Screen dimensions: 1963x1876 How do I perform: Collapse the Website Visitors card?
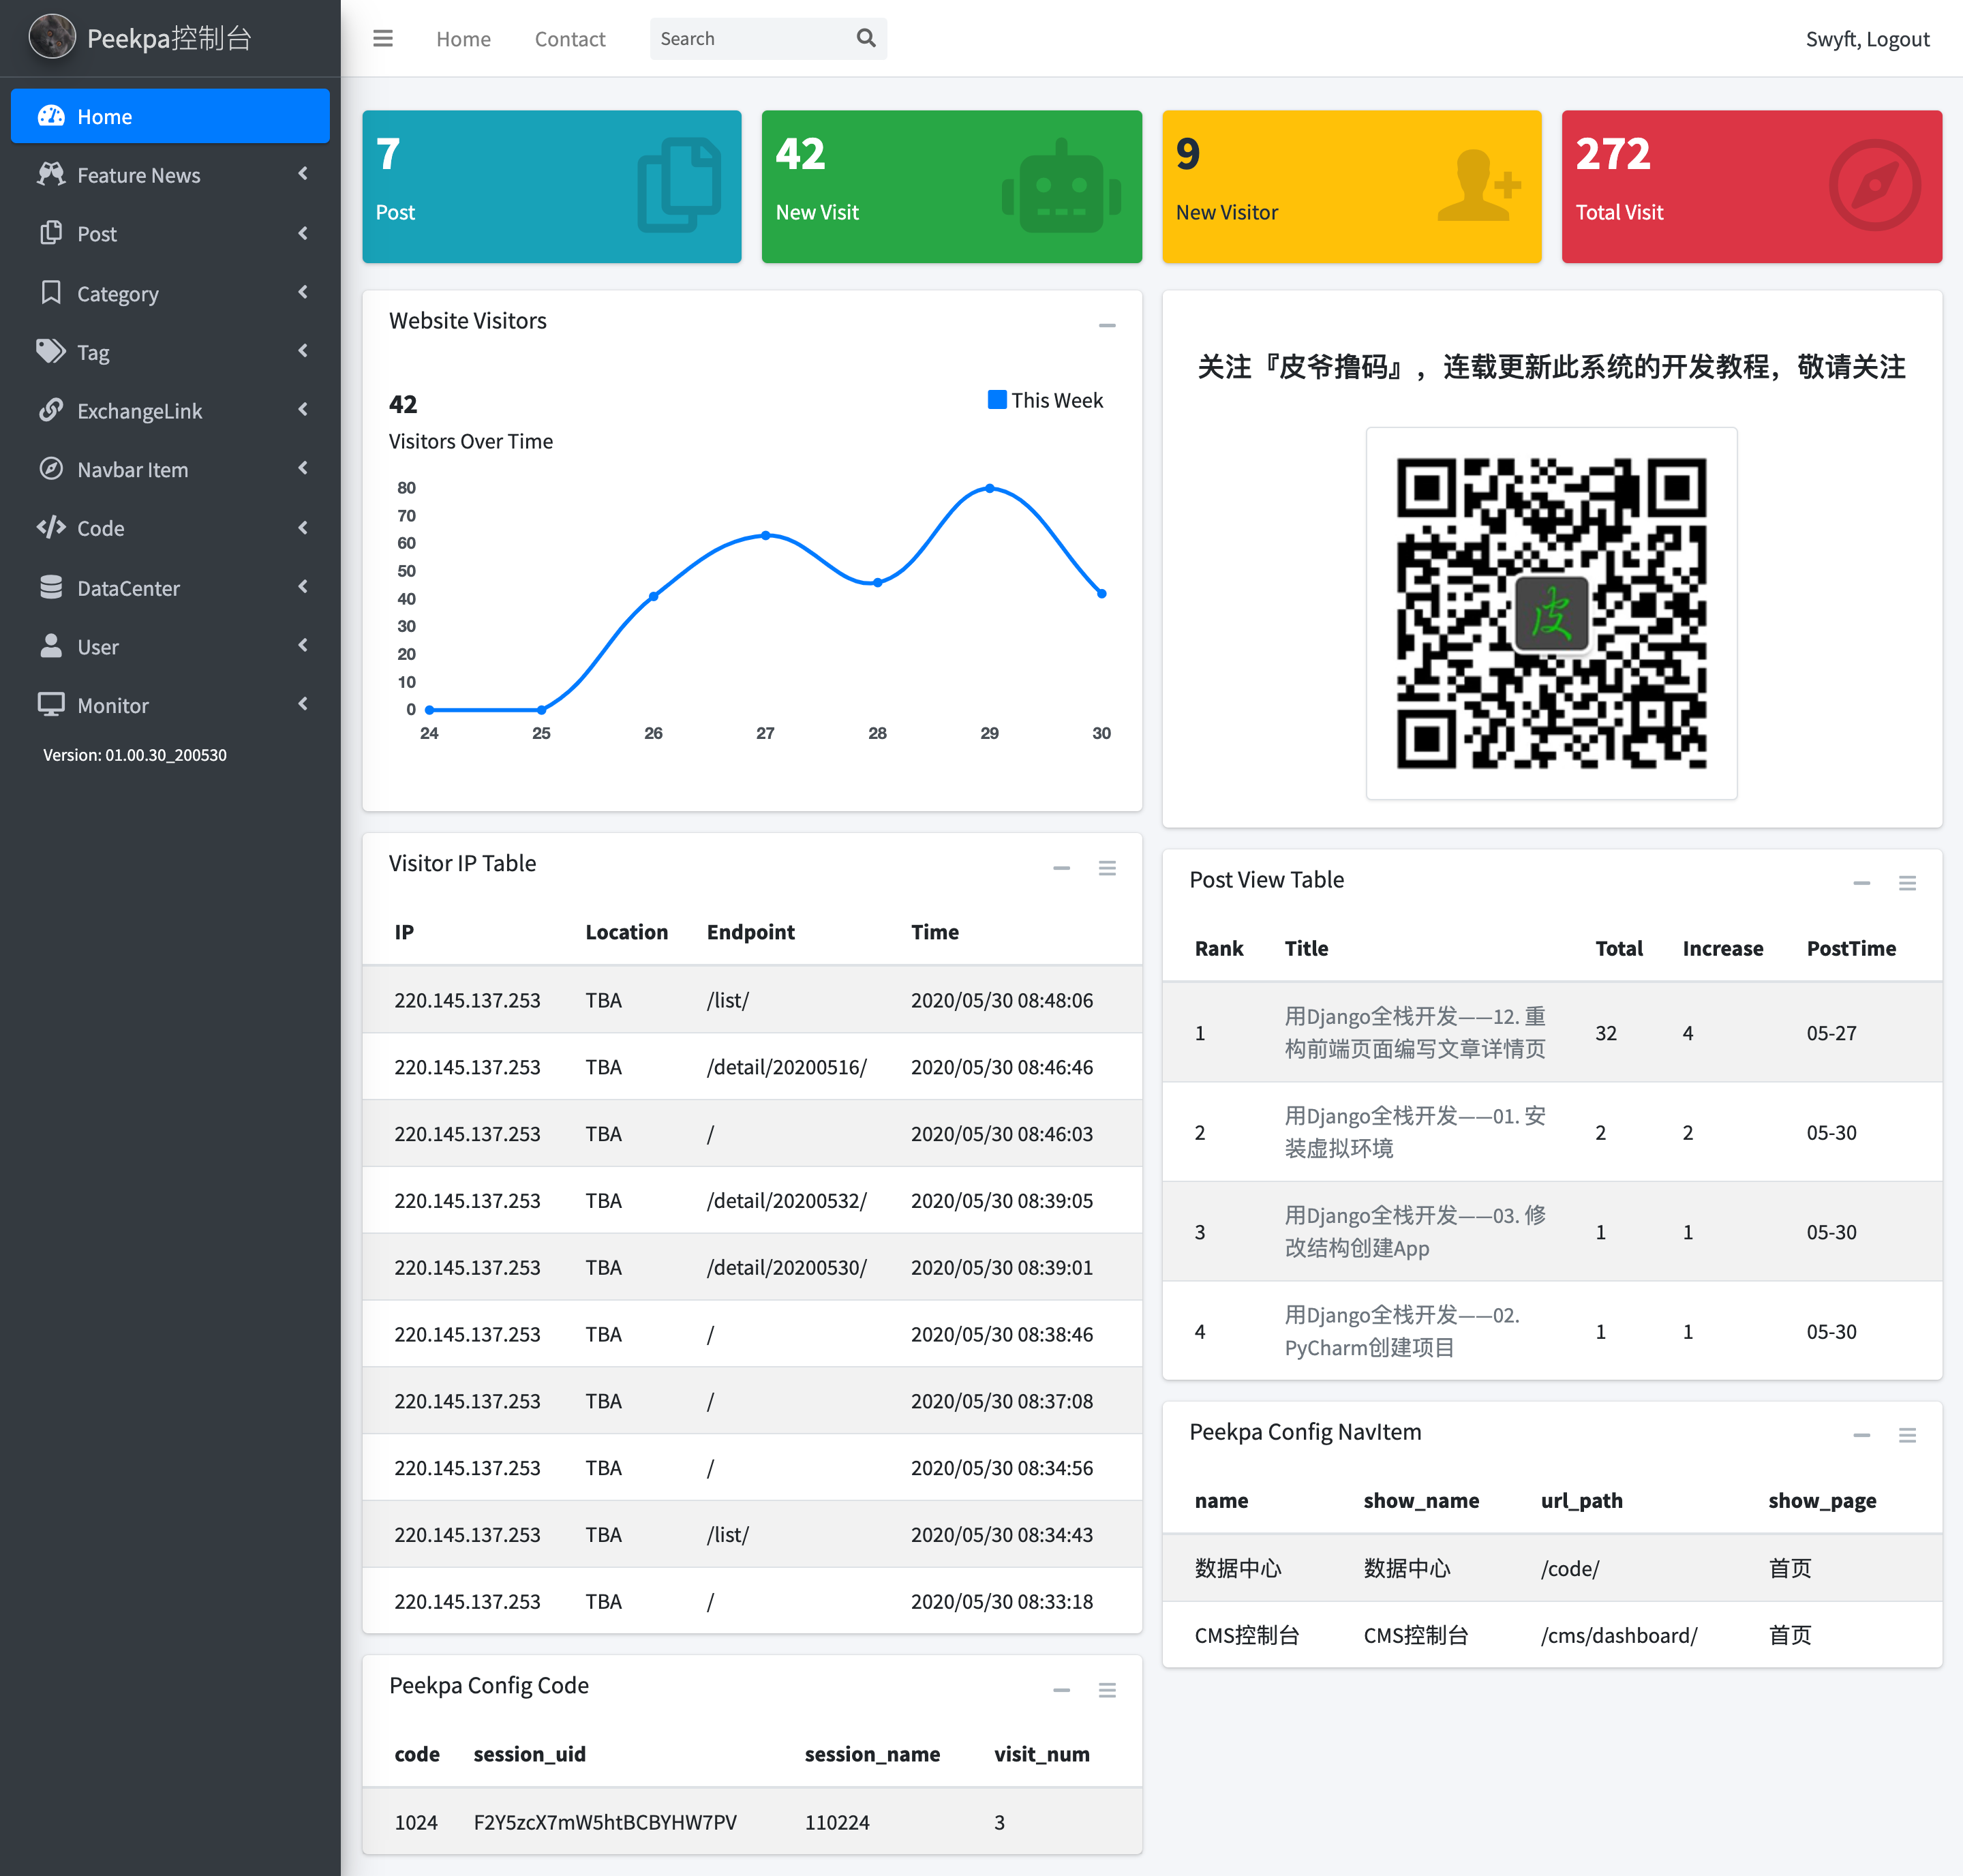tap(1106, 325)
